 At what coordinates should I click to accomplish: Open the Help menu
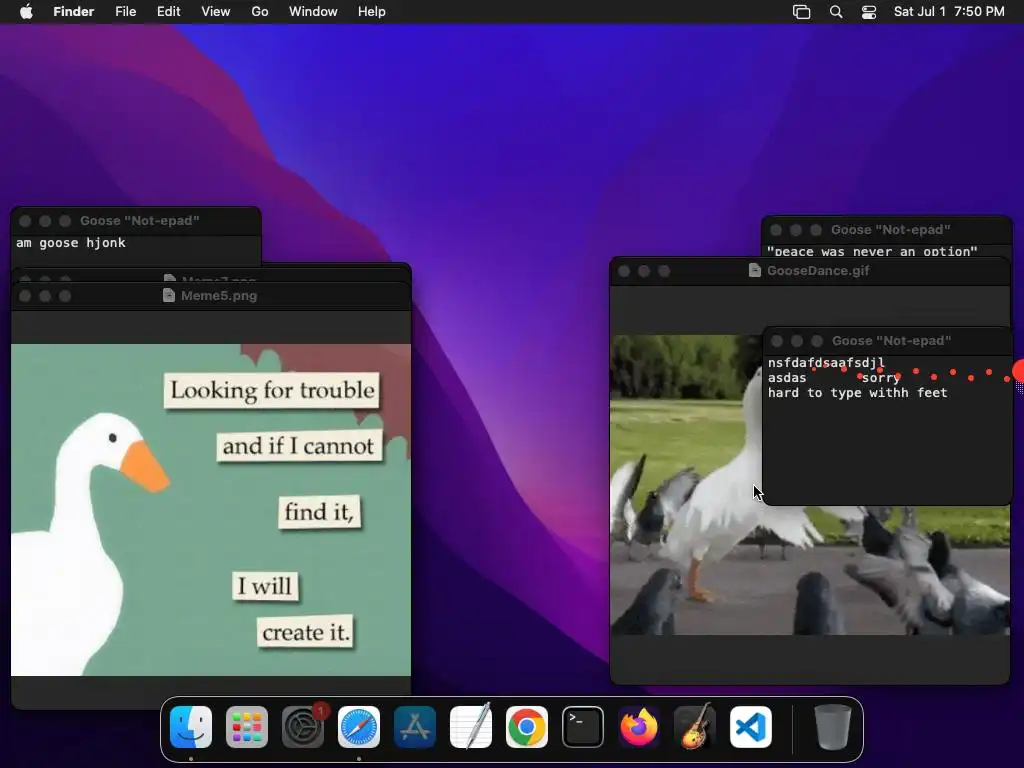[x=372, y=12]
